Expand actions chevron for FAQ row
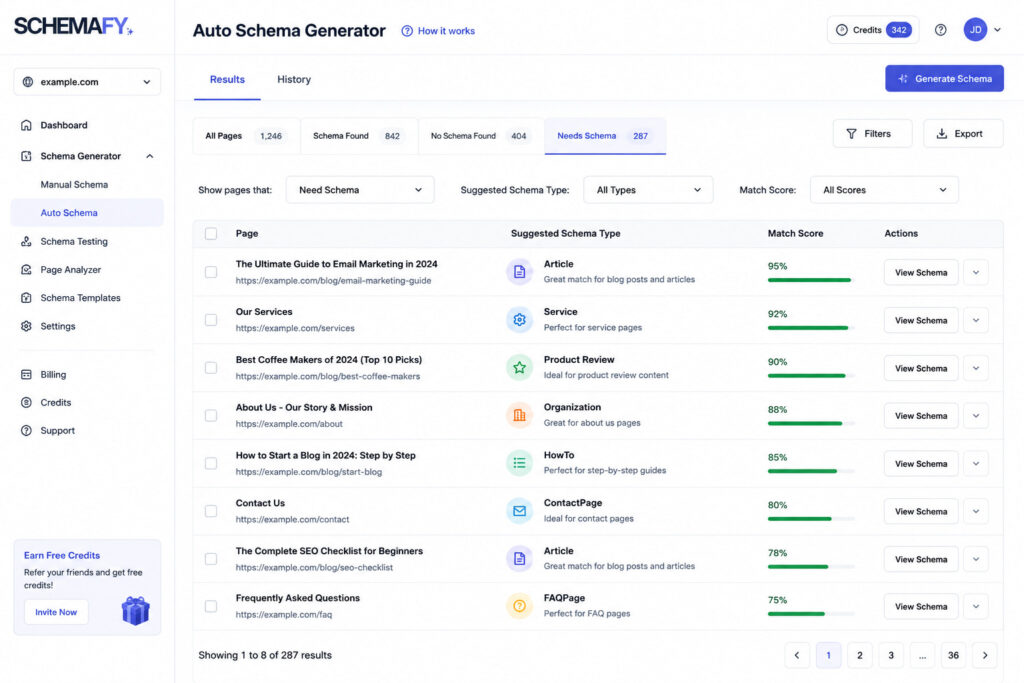Viewport: 1024px width, 683px height. [976, 607]
